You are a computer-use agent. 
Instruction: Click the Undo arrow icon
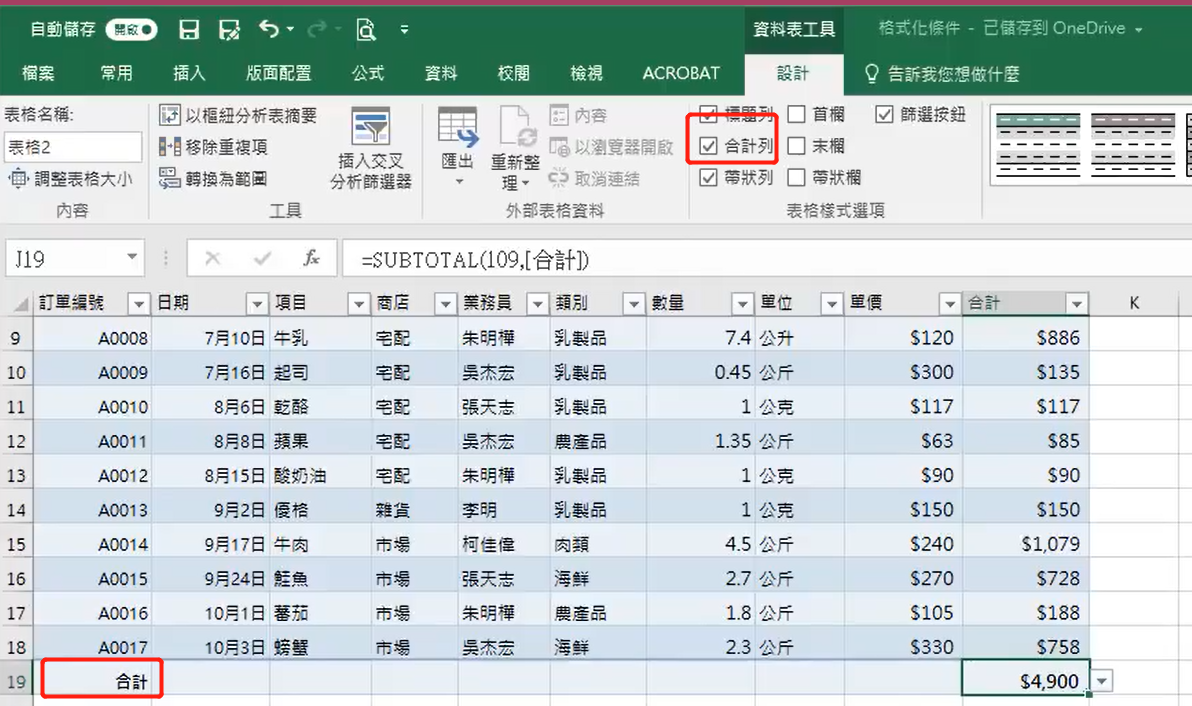[269, 29]
